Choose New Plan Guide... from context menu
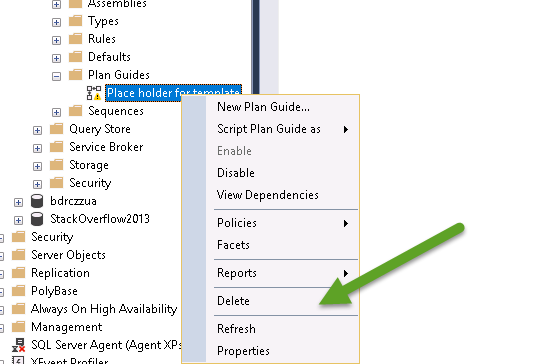 (x=263, y=107)
